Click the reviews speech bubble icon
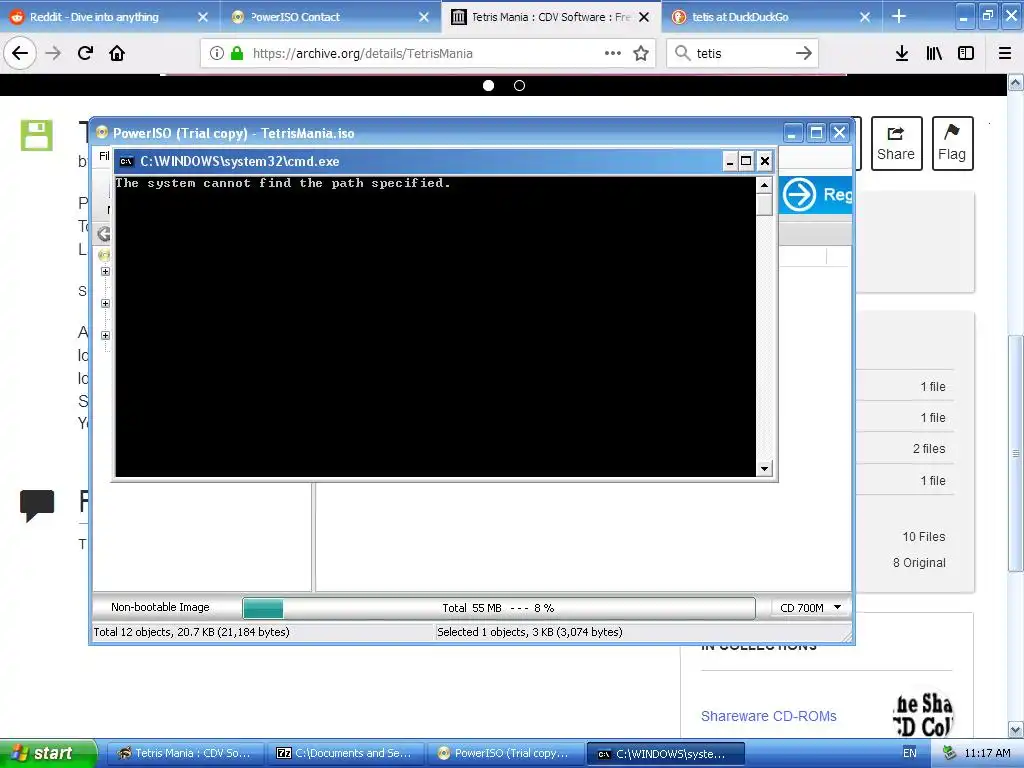Viewport: 1024px width, 768px height. point(37,505)
